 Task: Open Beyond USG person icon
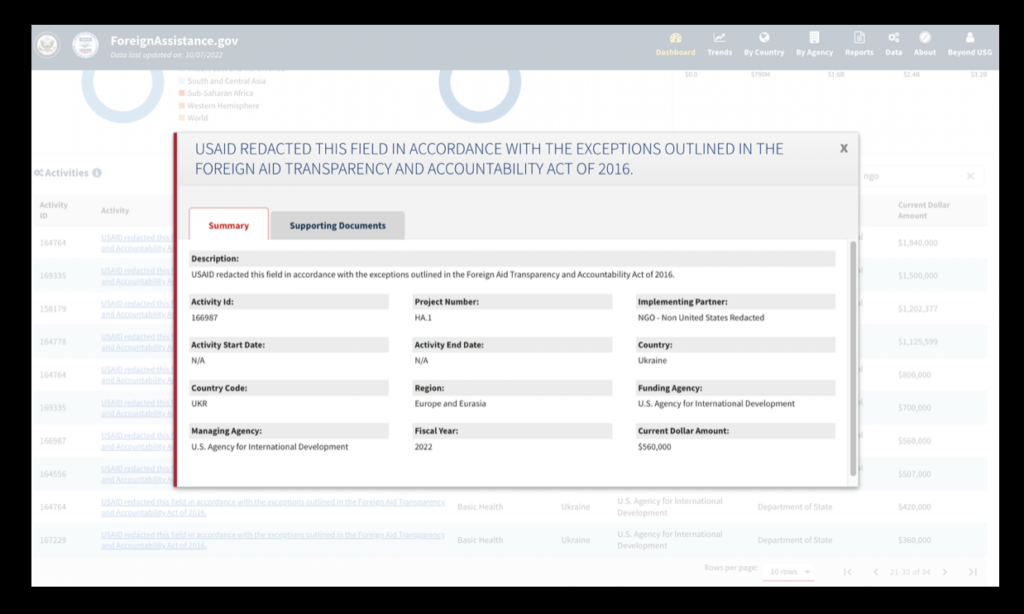click(x=969, y=38)
